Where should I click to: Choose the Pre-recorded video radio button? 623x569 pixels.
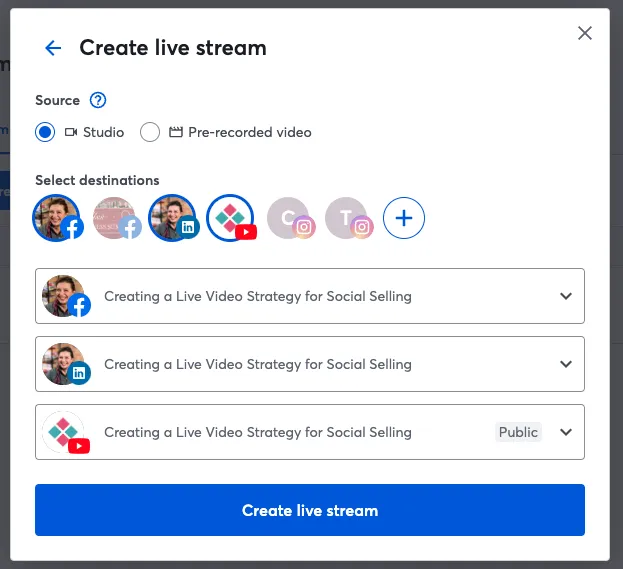(150, 132)
